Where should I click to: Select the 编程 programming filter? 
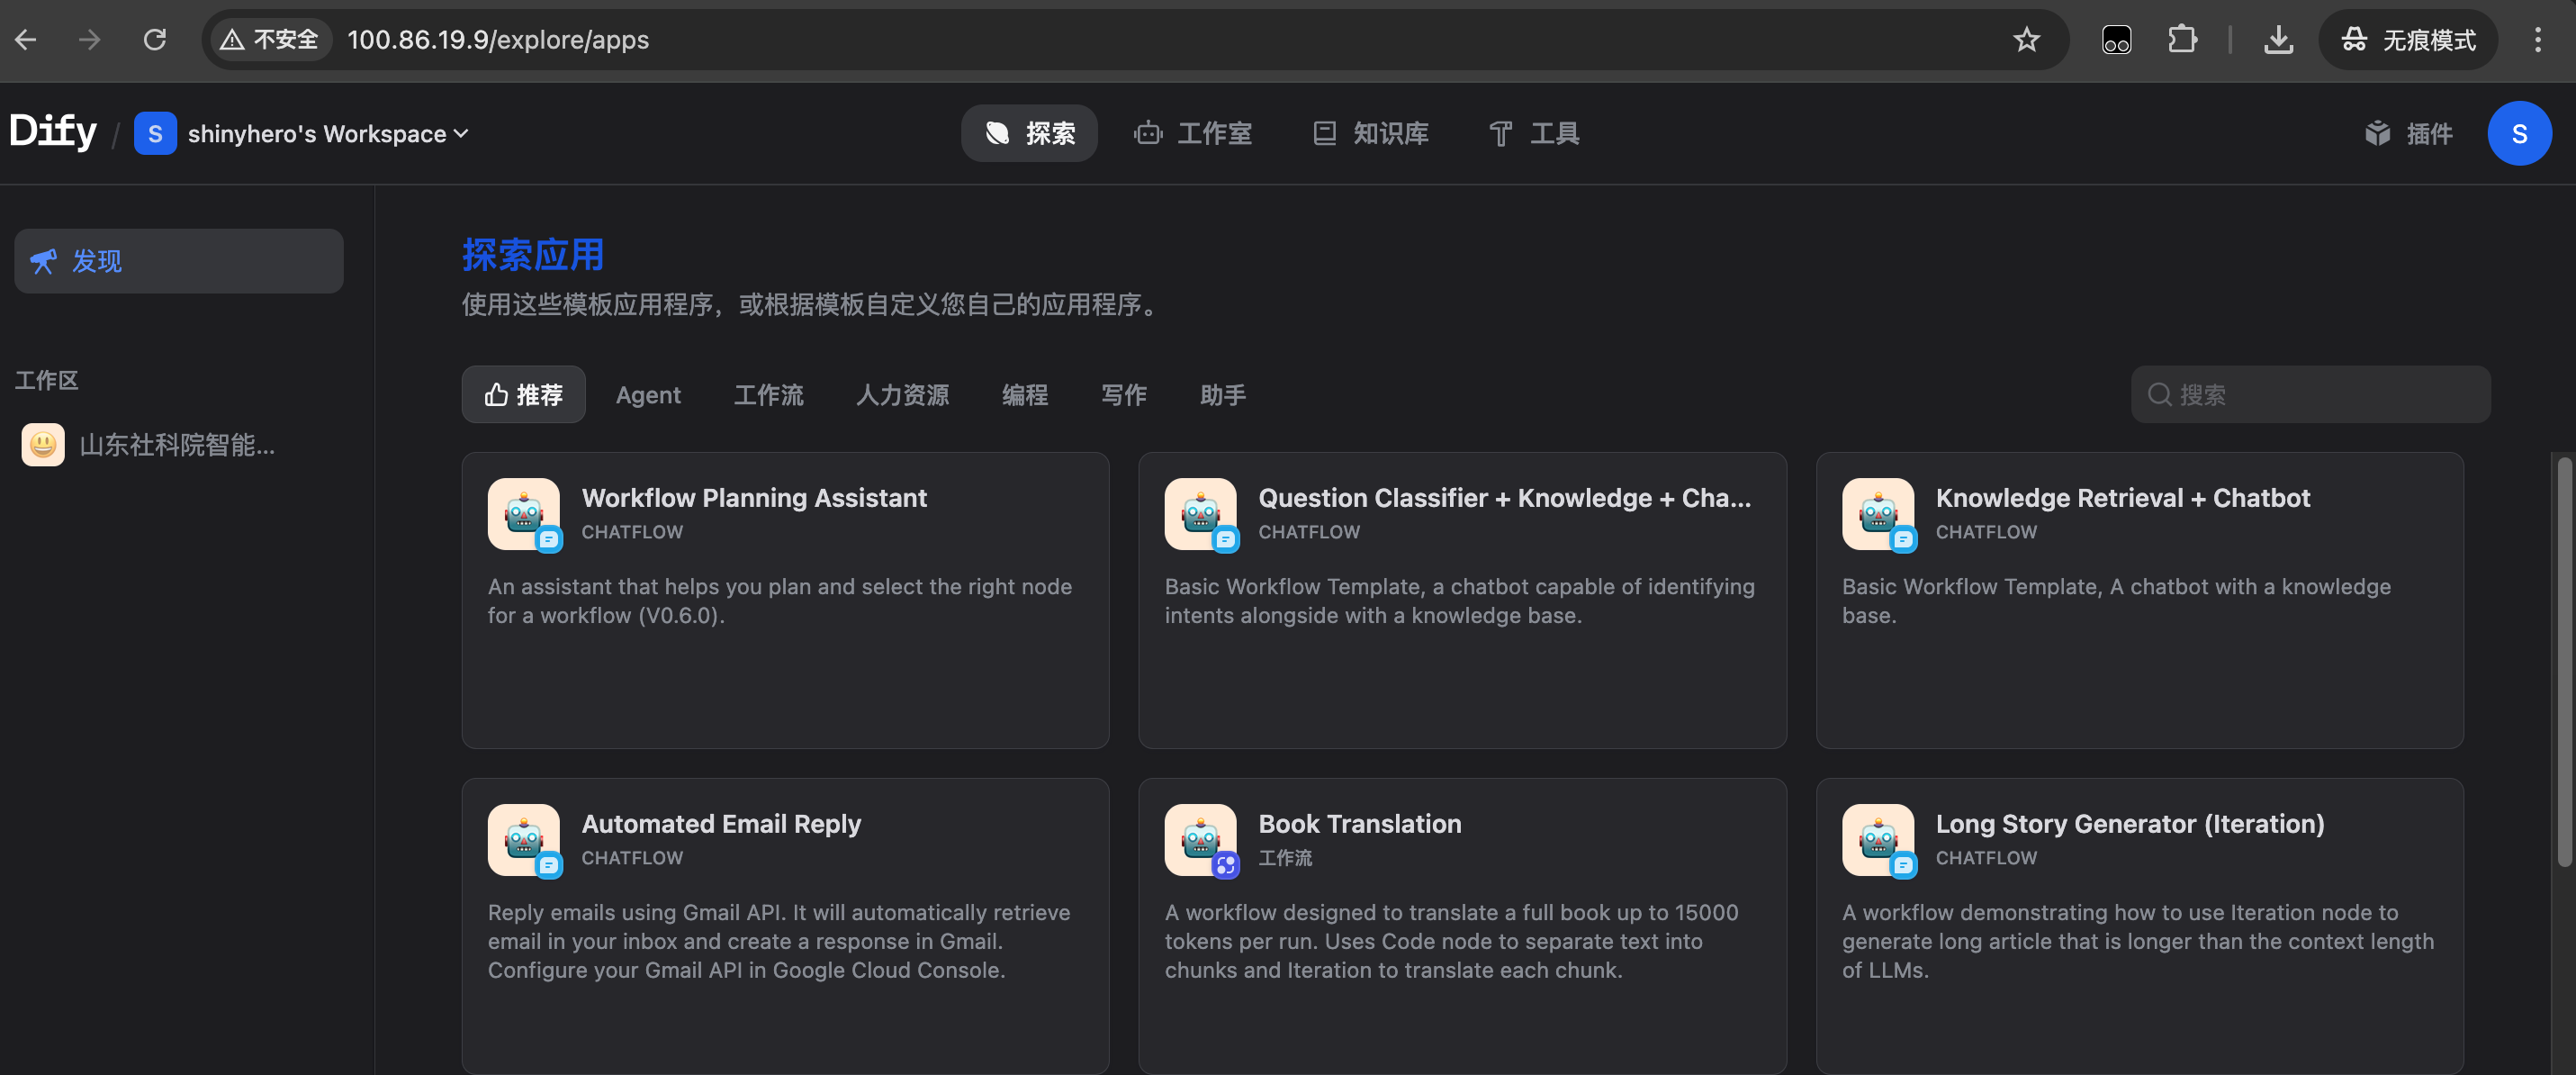(x=1024, y=395)
